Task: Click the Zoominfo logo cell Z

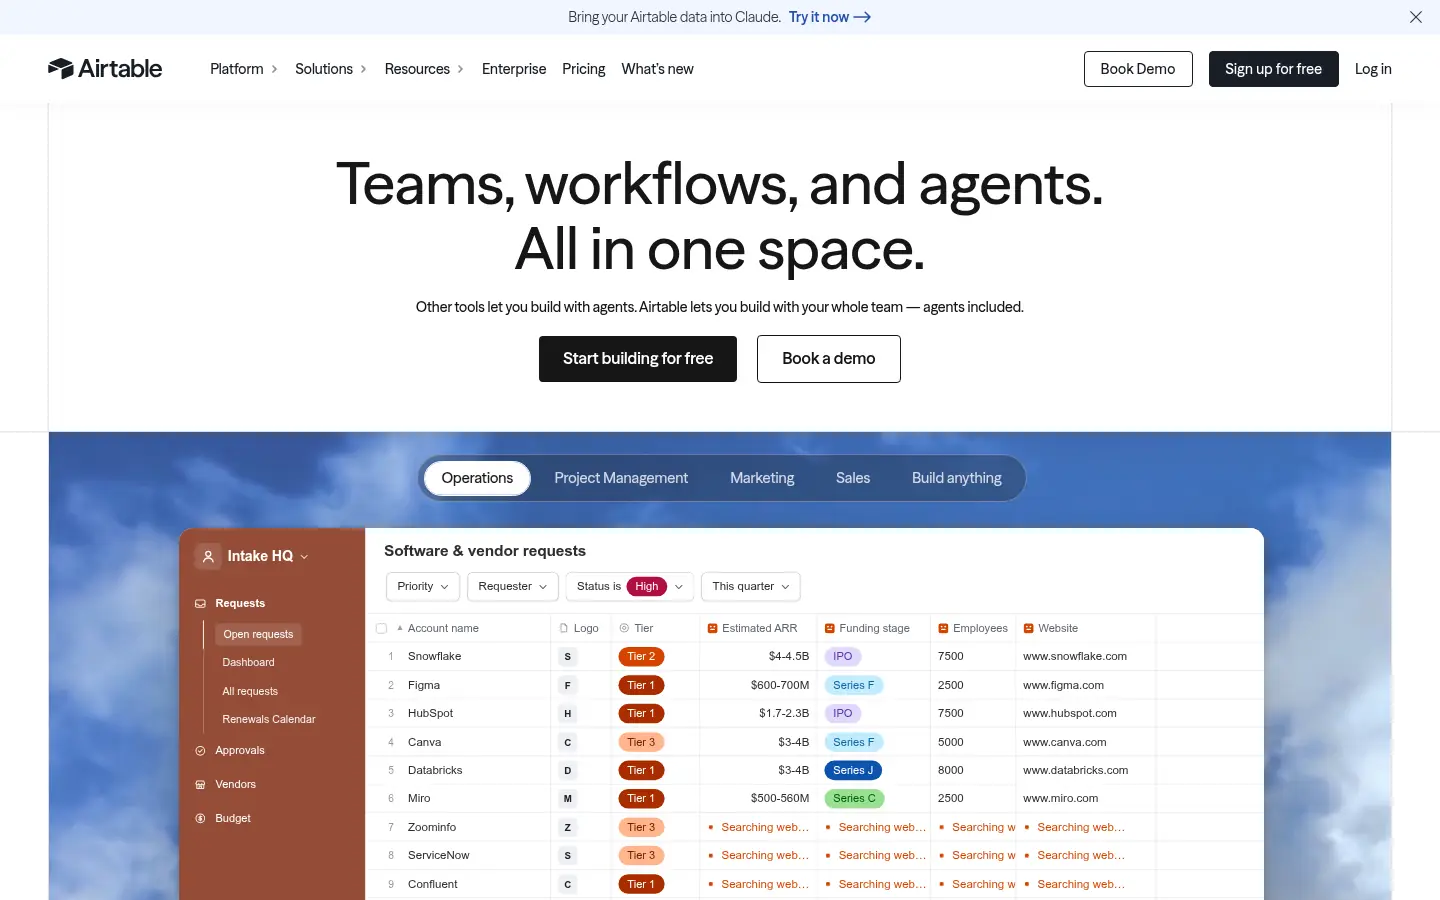Action: coord(568,828)
